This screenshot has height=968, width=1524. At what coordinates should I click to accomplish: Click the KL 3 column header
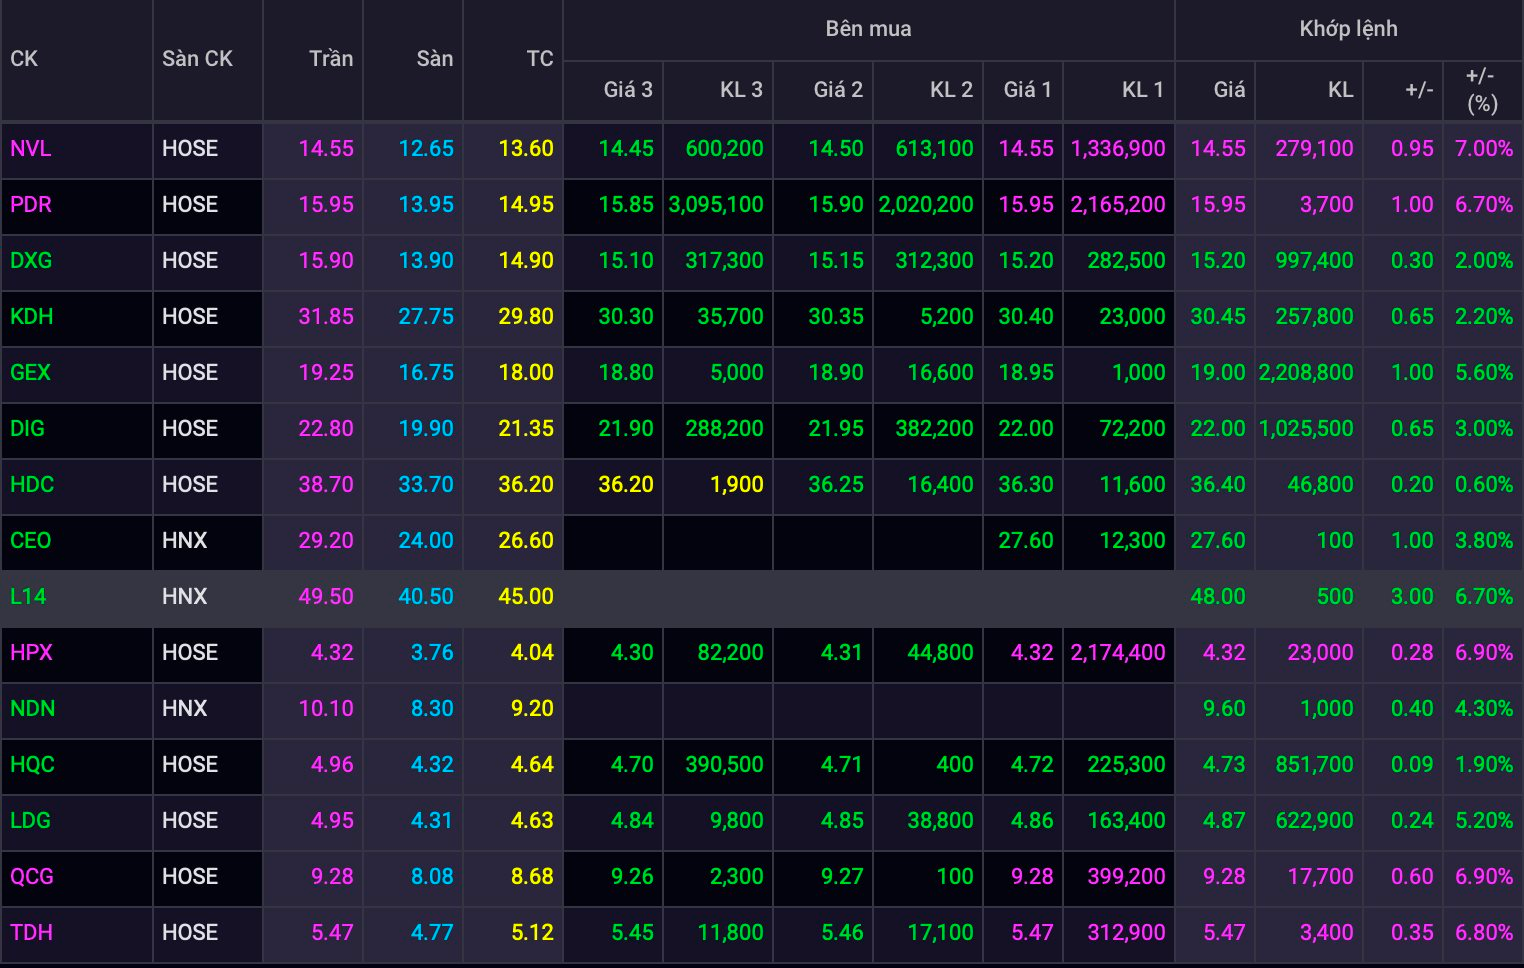741,90
